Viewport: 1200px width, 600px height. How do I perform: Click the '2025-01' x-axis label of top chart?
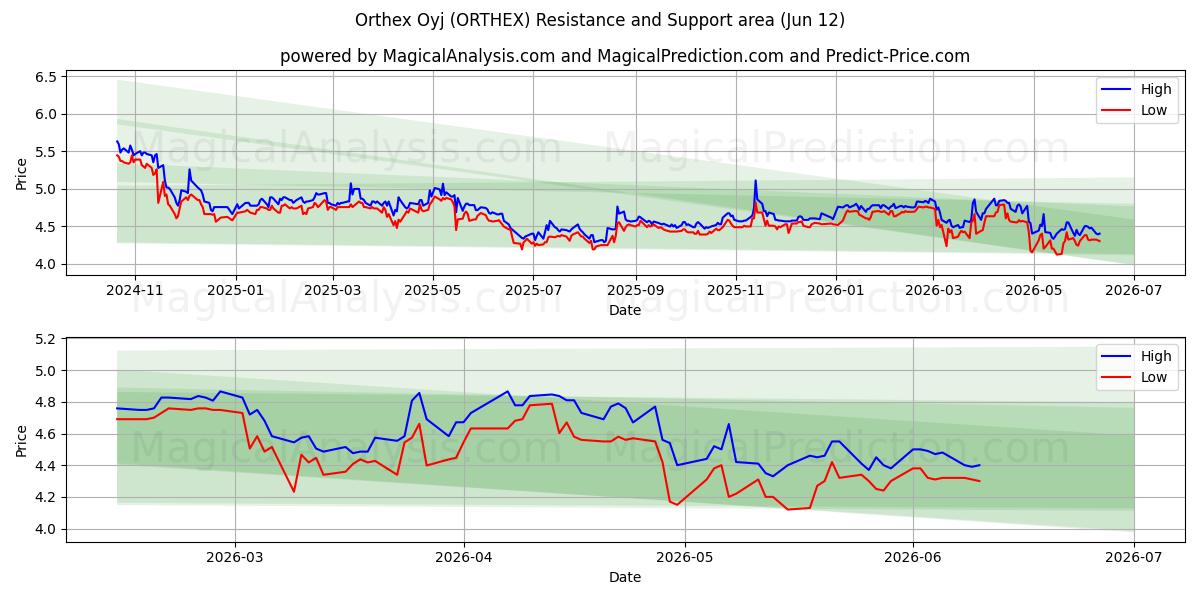(x=236, y=292)
